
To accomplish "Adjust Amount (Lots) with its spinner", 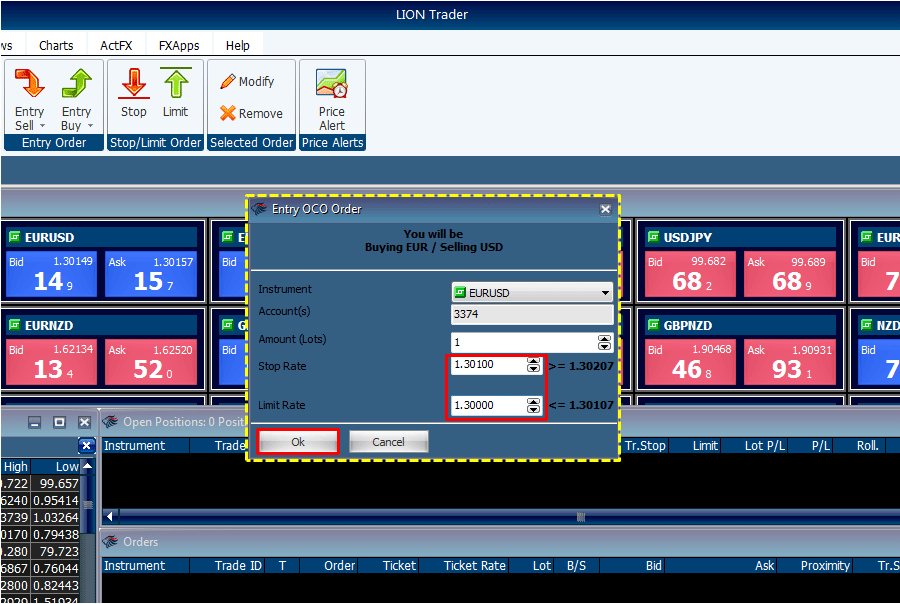I will pyautogui.click(x=604, y=343).
